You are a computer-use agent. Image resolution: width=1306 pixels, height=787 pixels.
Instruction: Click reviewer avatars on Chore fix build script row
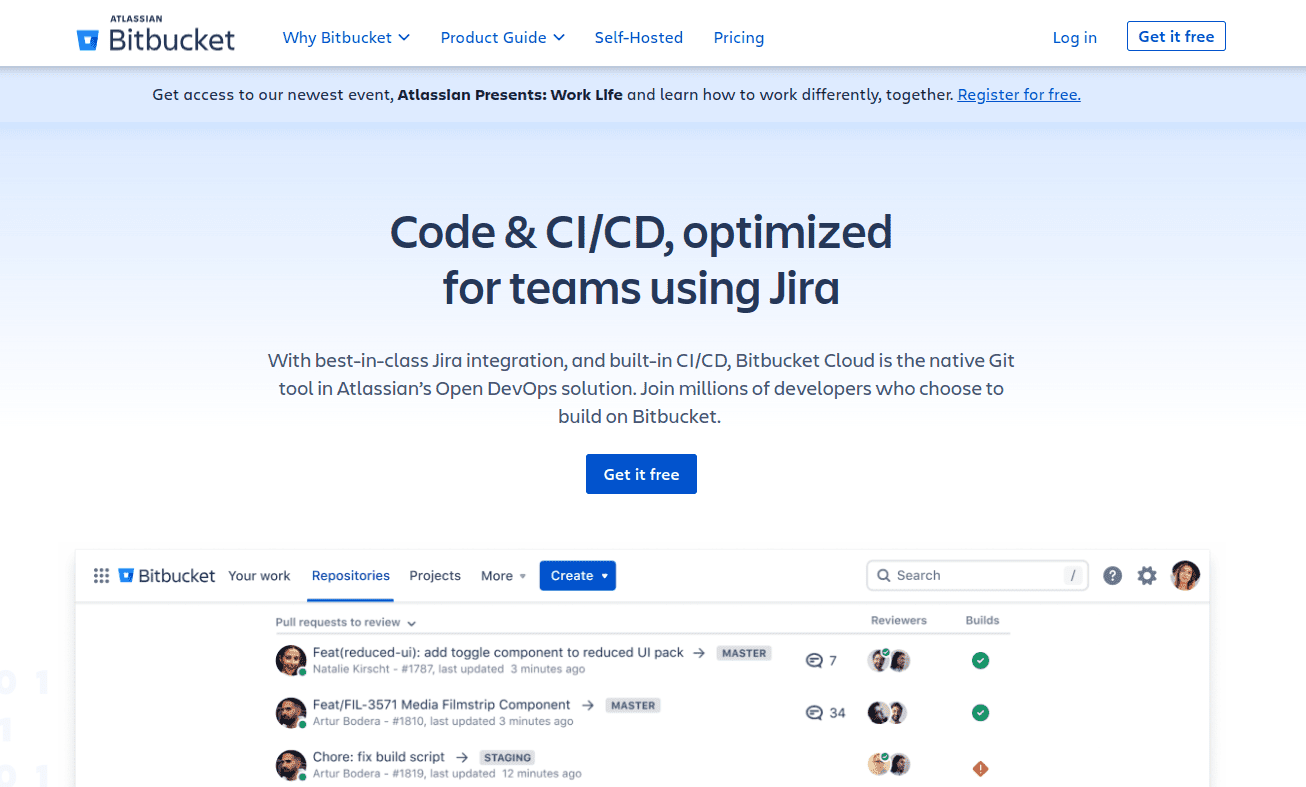[889, 764]
